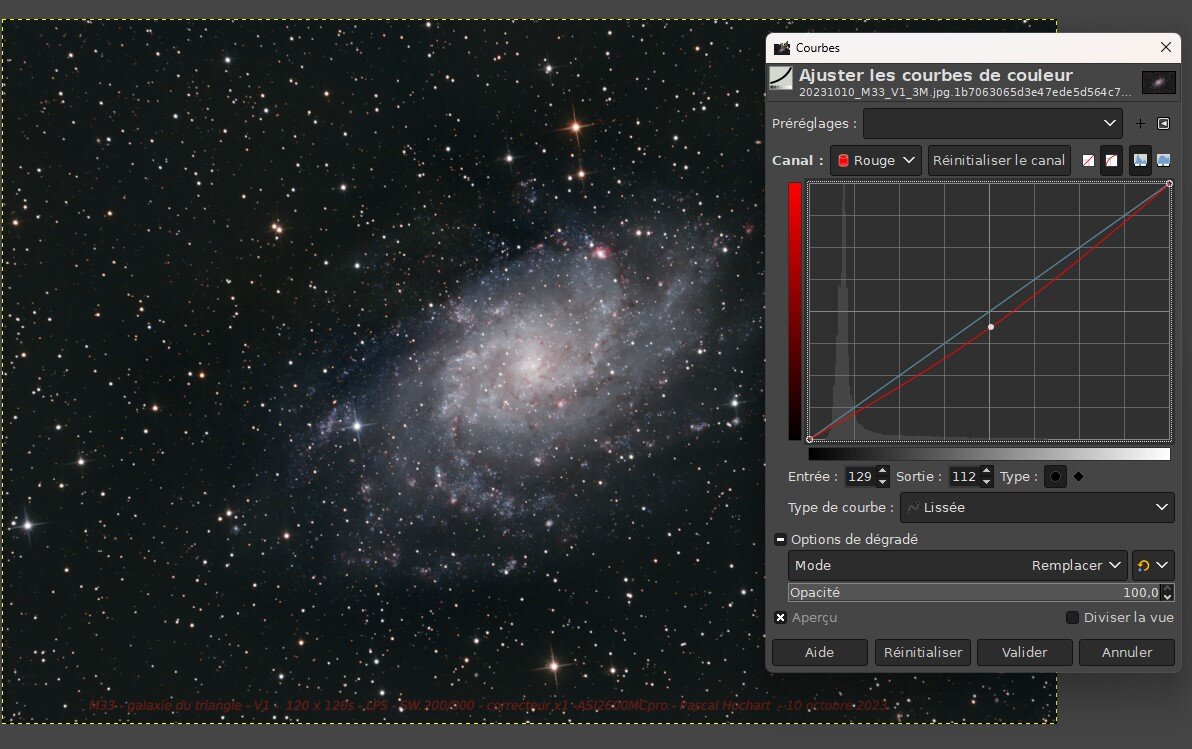Click the plus icon to save preset
Viewport: 1192px width, 749px height.
point(1140,124)
